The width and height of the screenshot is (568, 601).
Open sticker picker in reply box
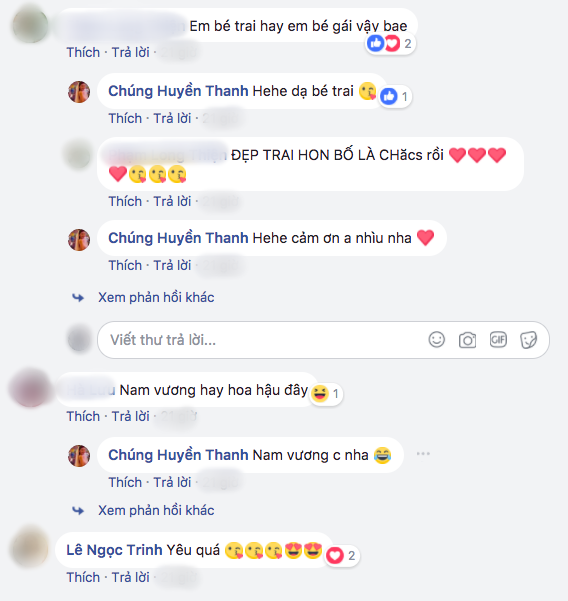pyautogui.click(x=529, y=340)
